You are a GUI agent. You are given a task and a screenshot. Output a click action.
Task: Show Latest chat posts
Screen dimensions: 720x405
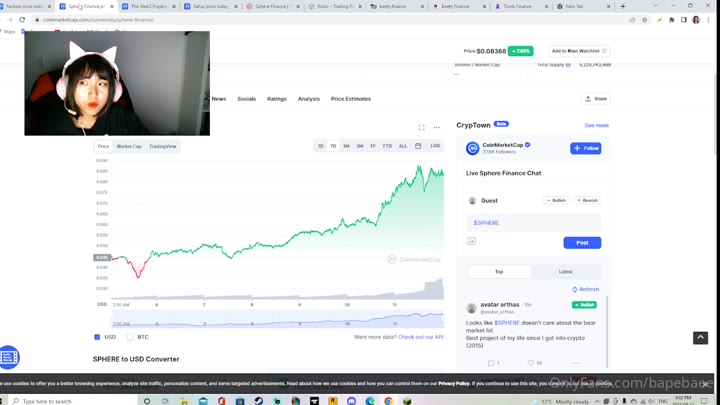click(566, 272)
